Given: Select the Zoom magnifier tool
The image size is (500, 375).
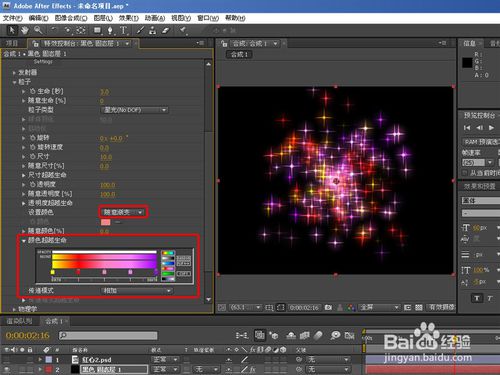Looking at the screenshot, I should [38, 30].
